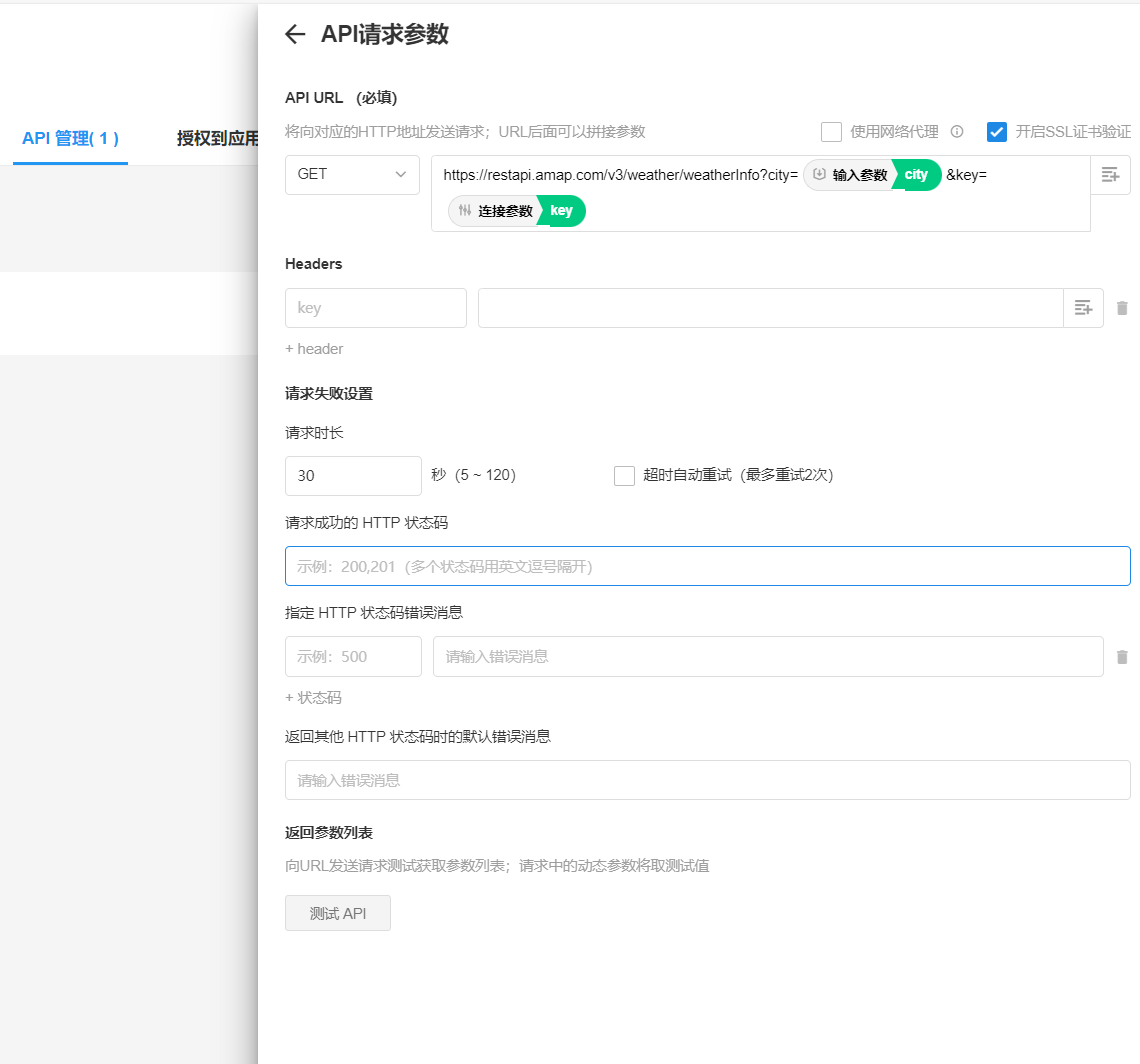Click the 输入参数 city parameter tag
This screenshot has width=1140, height=1064.
point(872,175)
